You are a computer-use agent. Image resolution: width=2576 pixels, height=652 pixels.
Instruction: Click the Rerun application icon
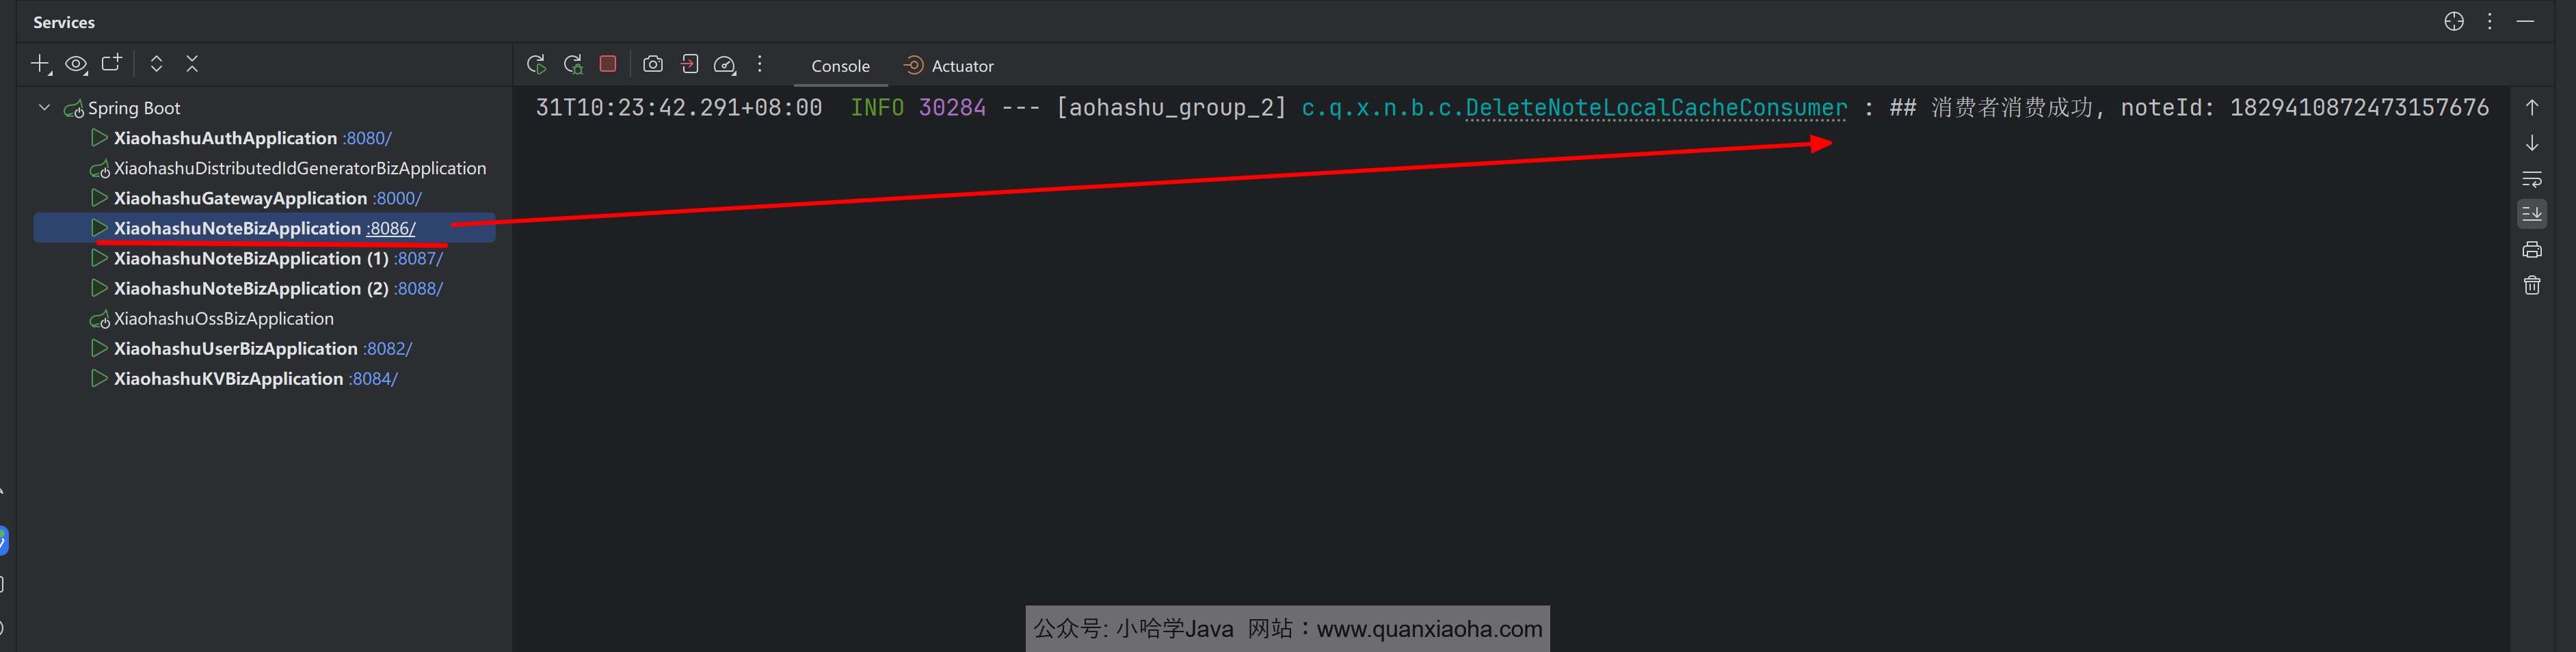536,64
